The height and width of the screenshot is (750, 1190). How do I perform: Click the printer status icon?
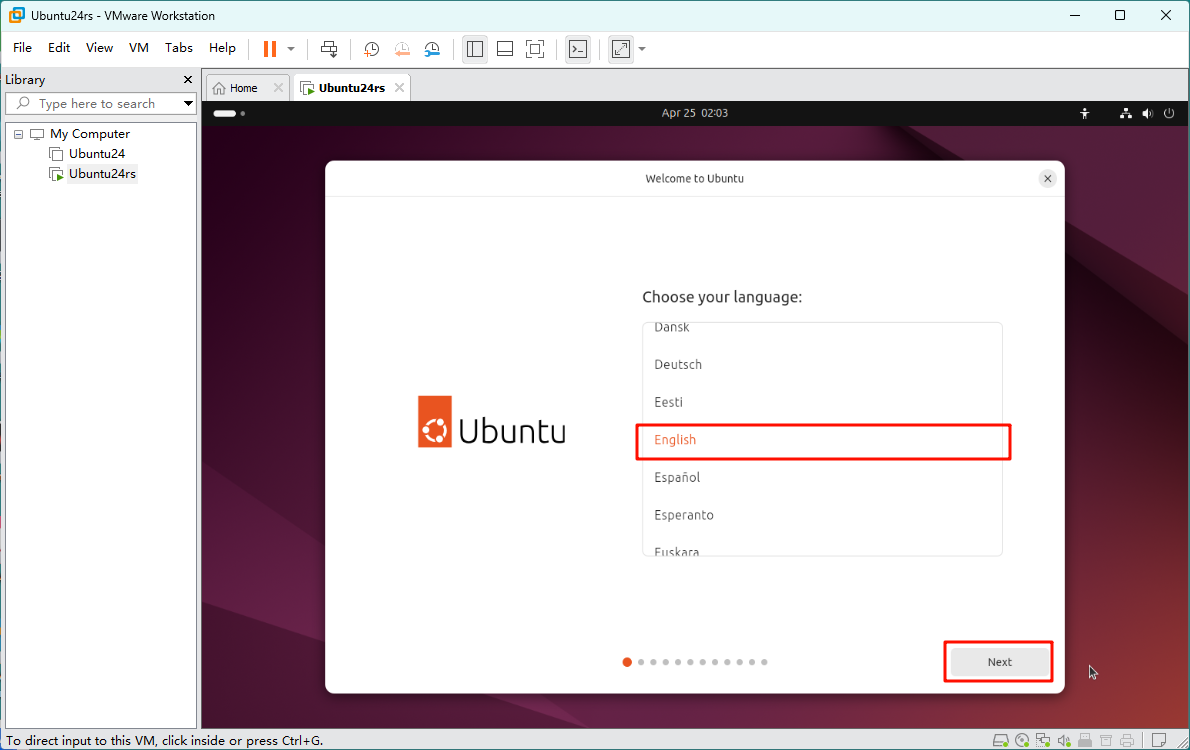tap(1127, 740)
